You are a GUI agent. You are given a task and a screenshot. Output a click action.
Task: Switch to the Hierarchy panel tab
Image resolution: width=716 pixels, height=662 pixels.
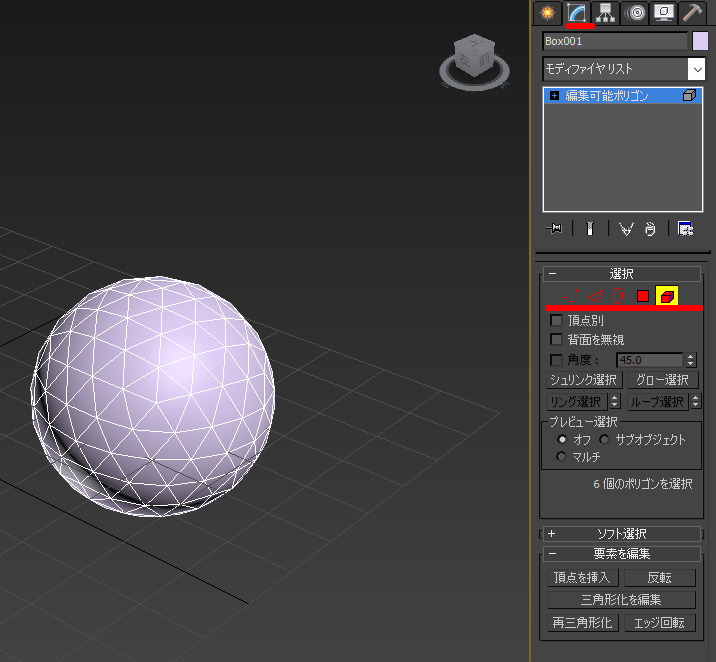pyautogui.click(x=605, y=13)
